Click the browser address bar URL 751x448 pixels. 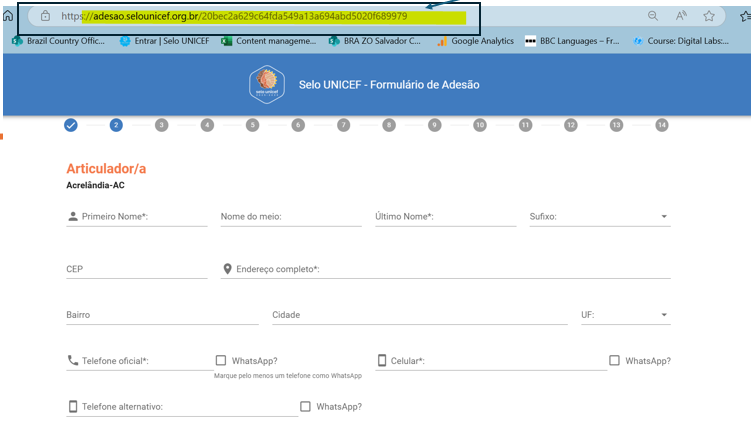point(234,16)
